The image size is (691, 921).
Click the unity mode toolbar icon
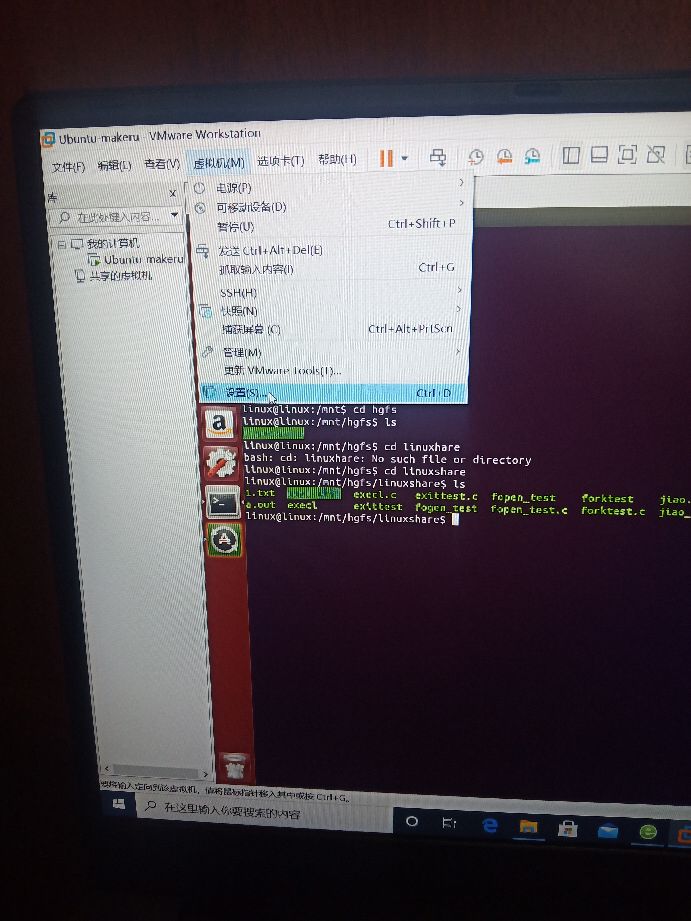point(655,154)
